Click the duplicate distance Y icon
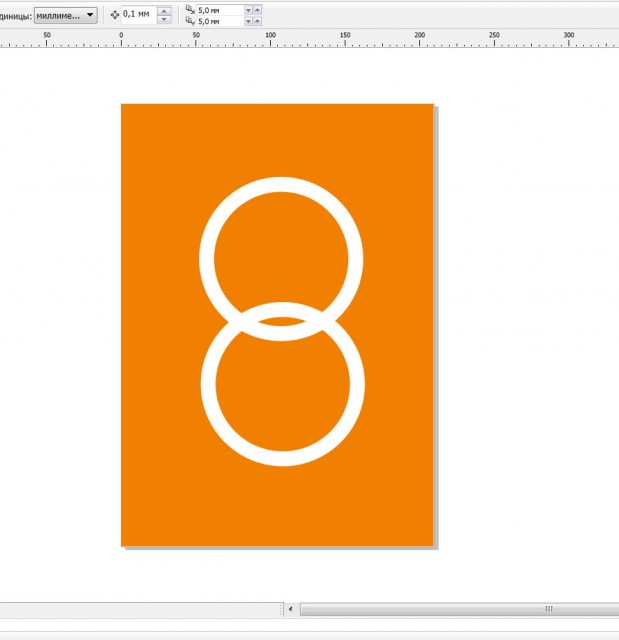The height and width of the screenshot is (640, 619). tap(190, 20)
